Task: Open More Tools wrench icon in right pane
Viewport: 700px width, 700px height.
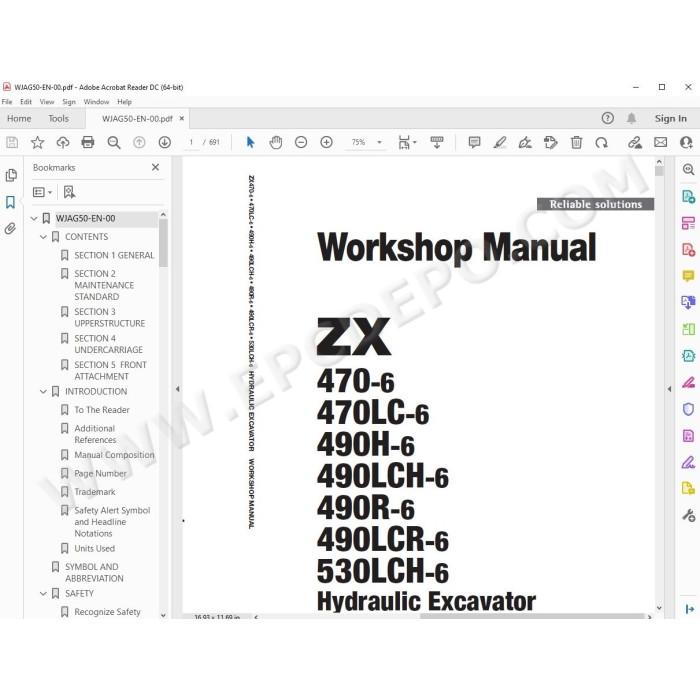Action: coord(688,516)
